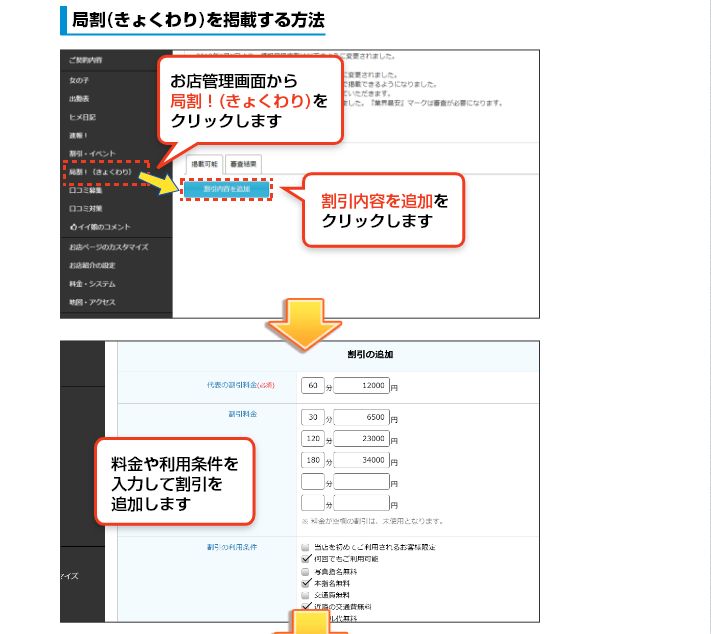Uncheck the 近隣の交通費無料 checkbox
The height and width of the screenshot is (634, 711).
tap(306, 606)
